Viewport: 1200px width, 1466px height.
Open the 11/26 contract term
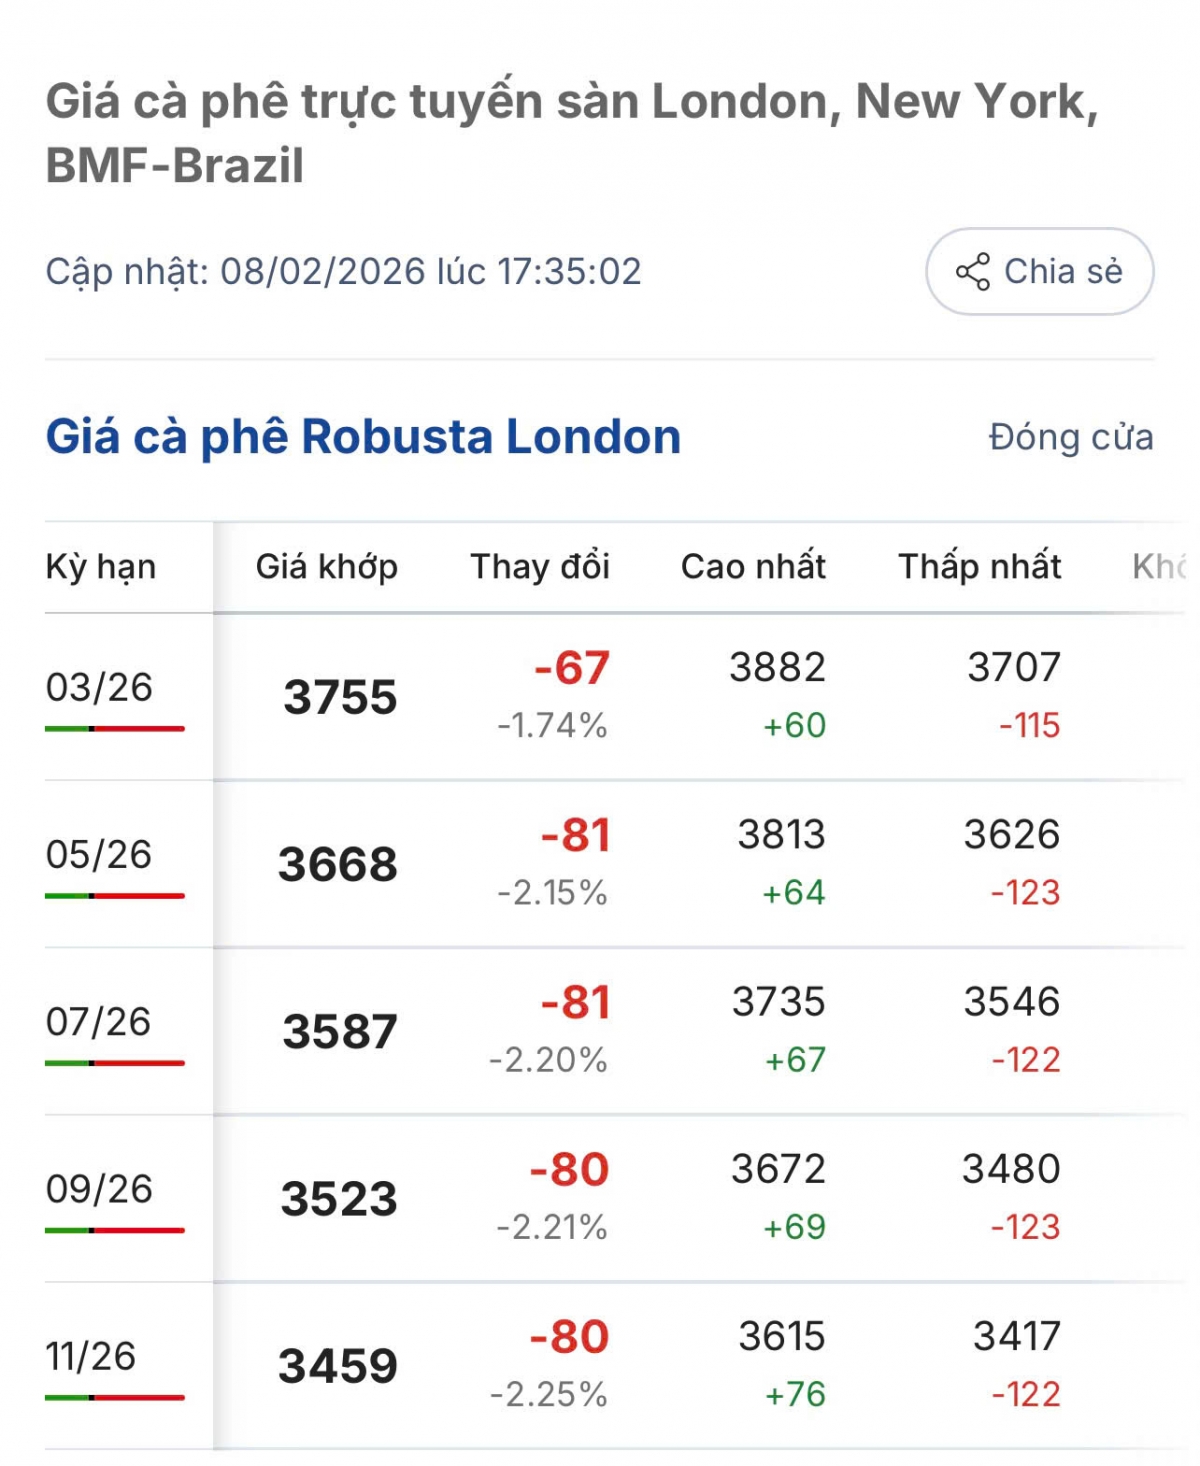point(91,1357)
